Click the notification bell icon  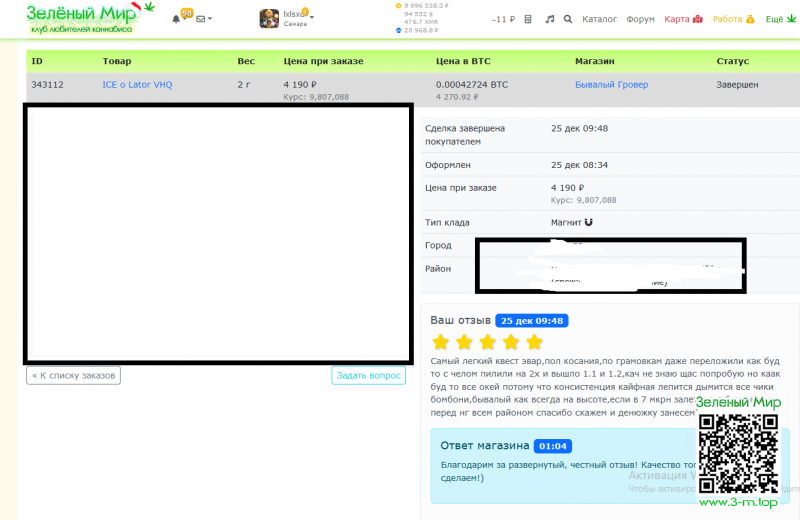177,19
